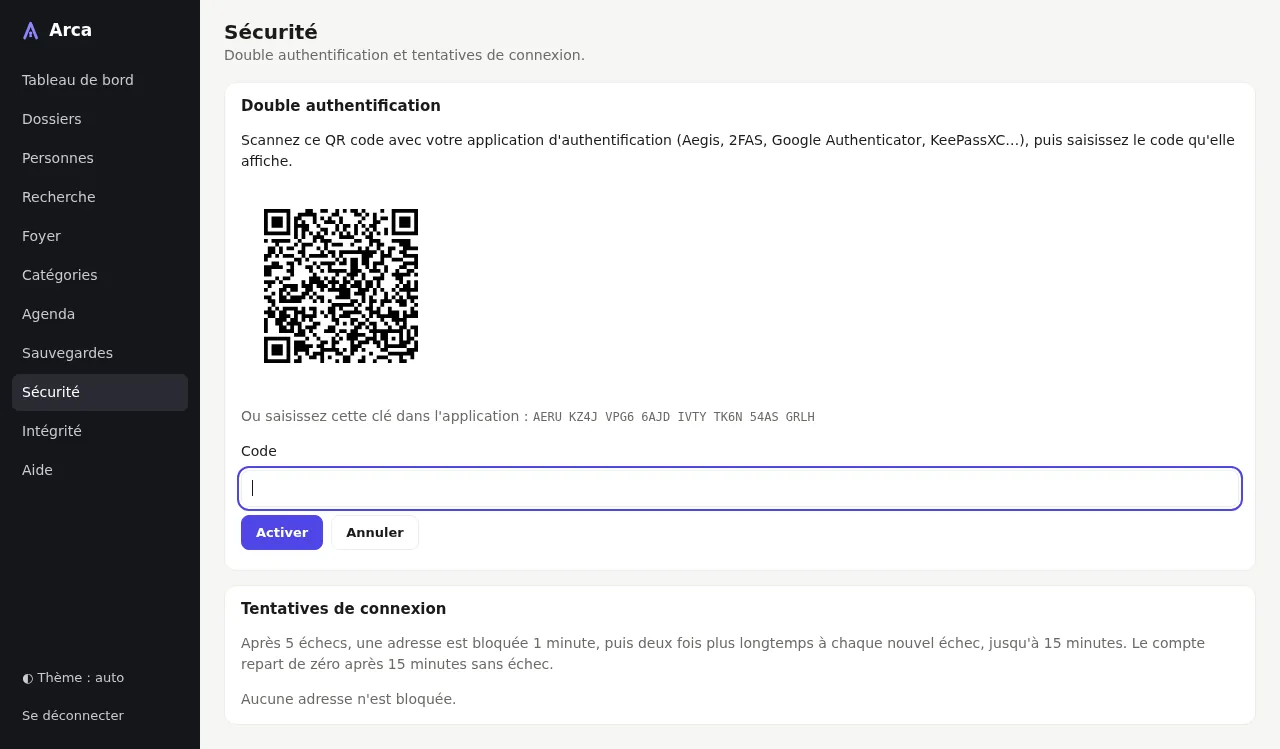Screen dimensions: 1280x749
Task: Cancel setup with Annuler button
Action: click(x=375, y=532)
